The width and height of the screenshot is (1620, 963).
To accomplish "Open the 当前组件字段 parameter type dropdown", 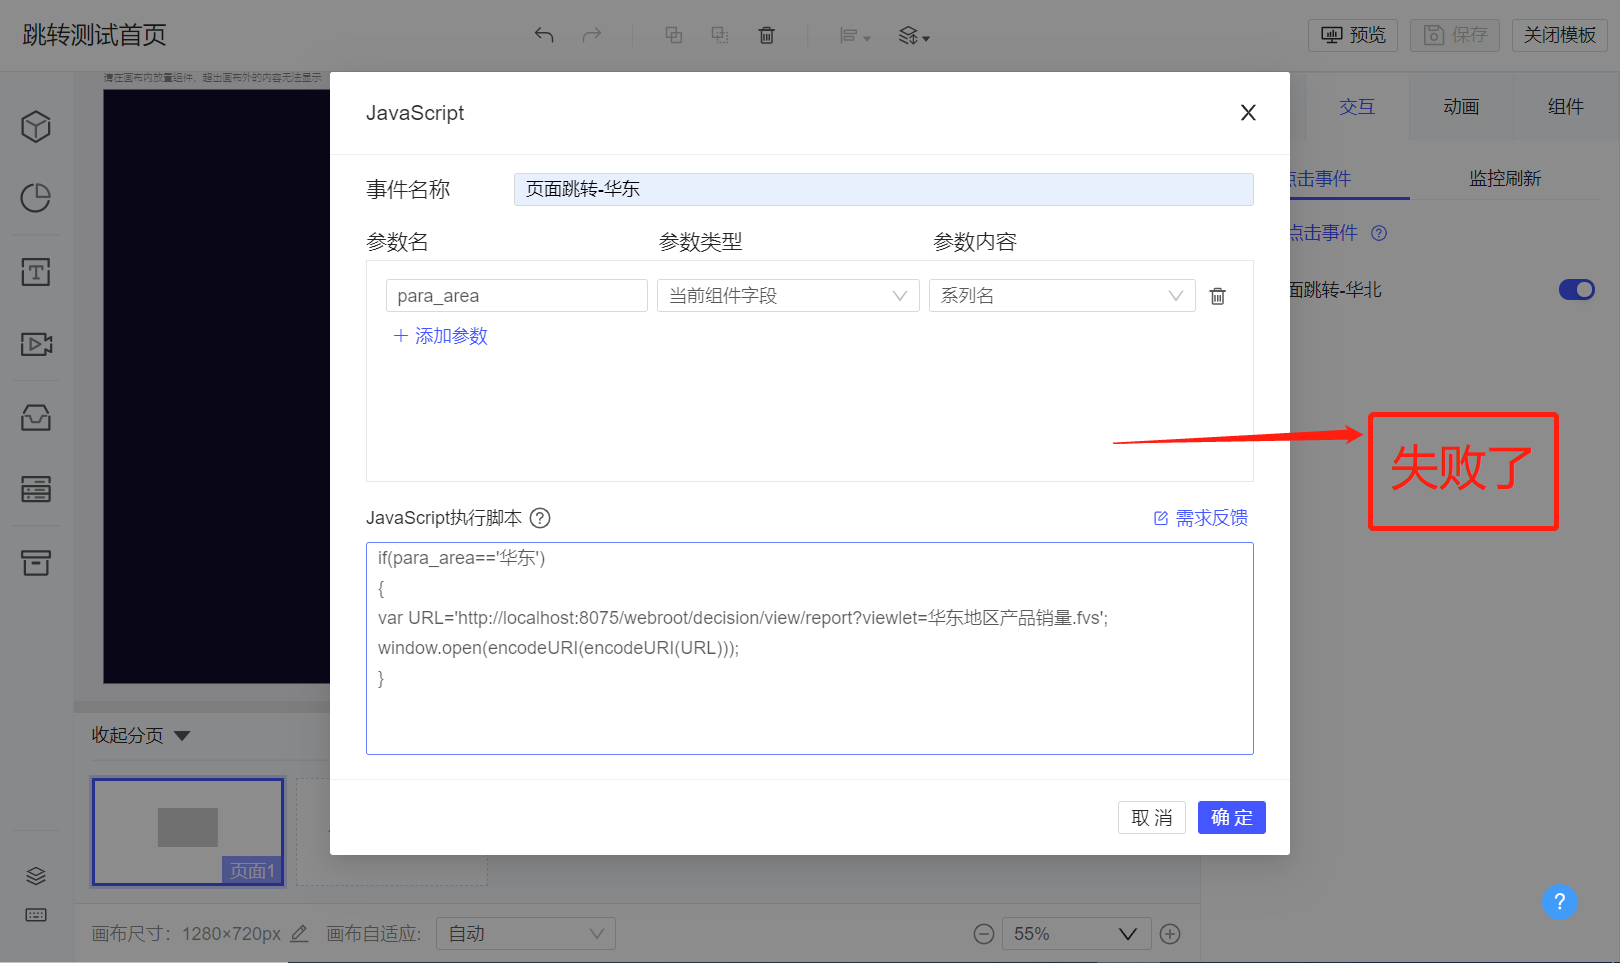I will (x=787, y=296).
